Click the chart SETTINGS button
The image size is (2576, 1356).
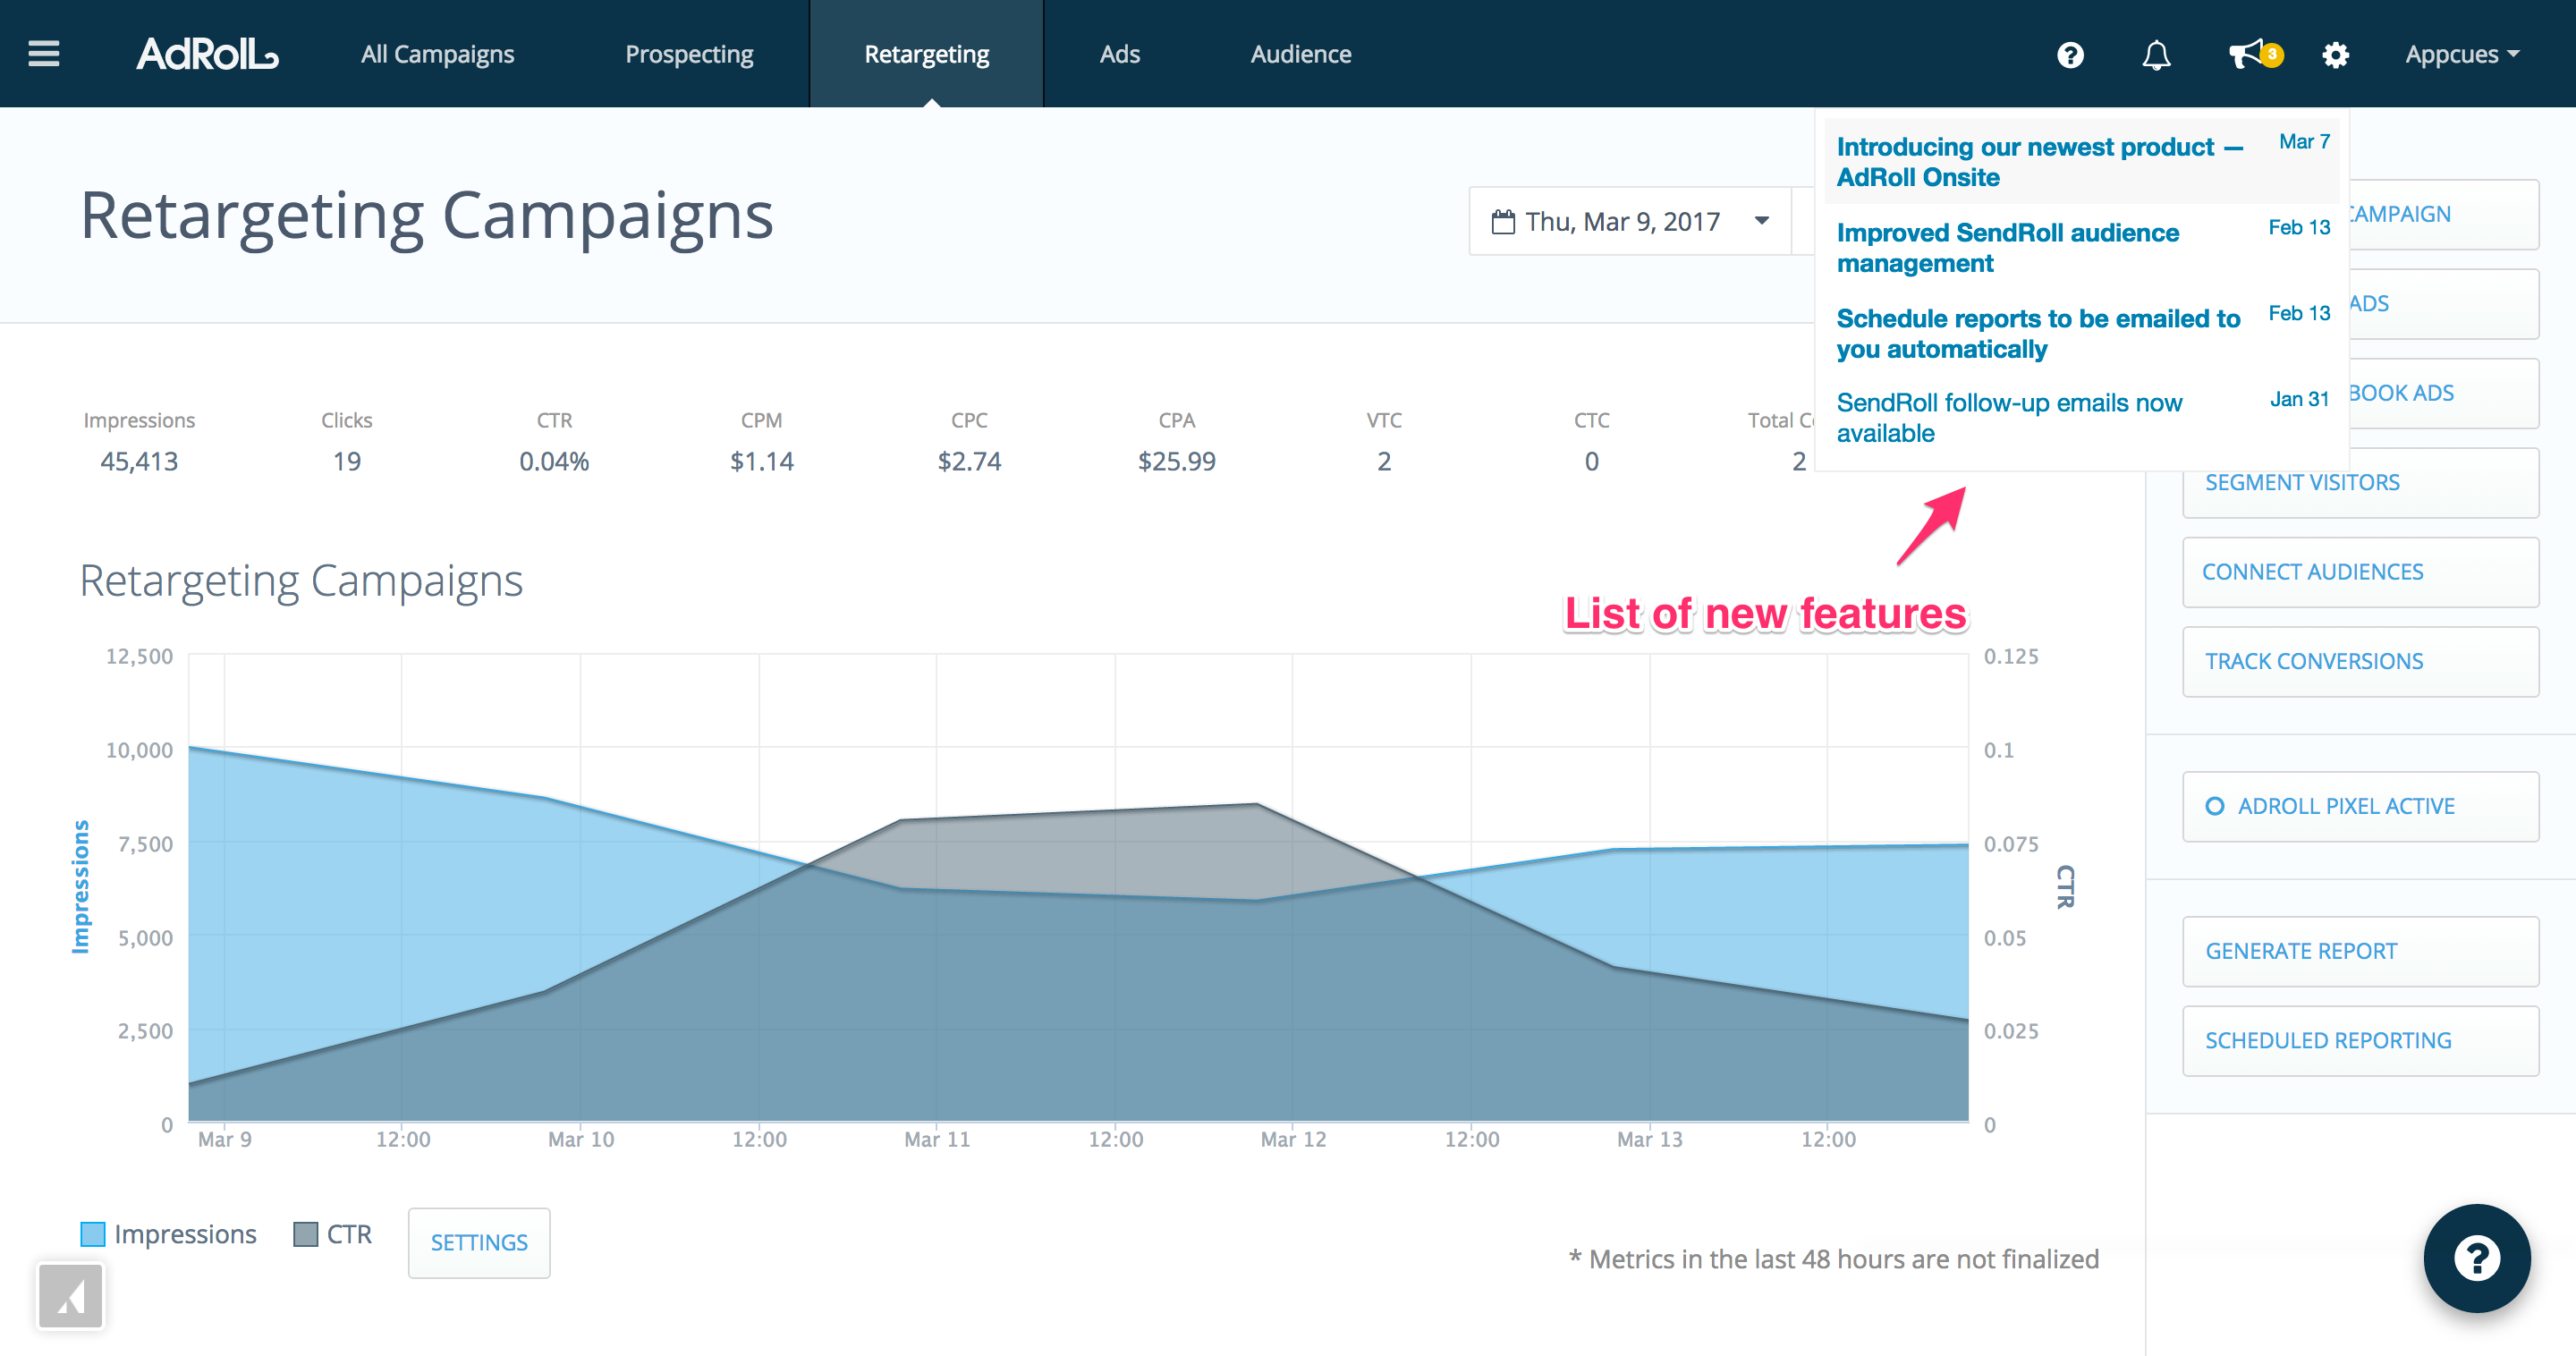[x=479, y=1243]
